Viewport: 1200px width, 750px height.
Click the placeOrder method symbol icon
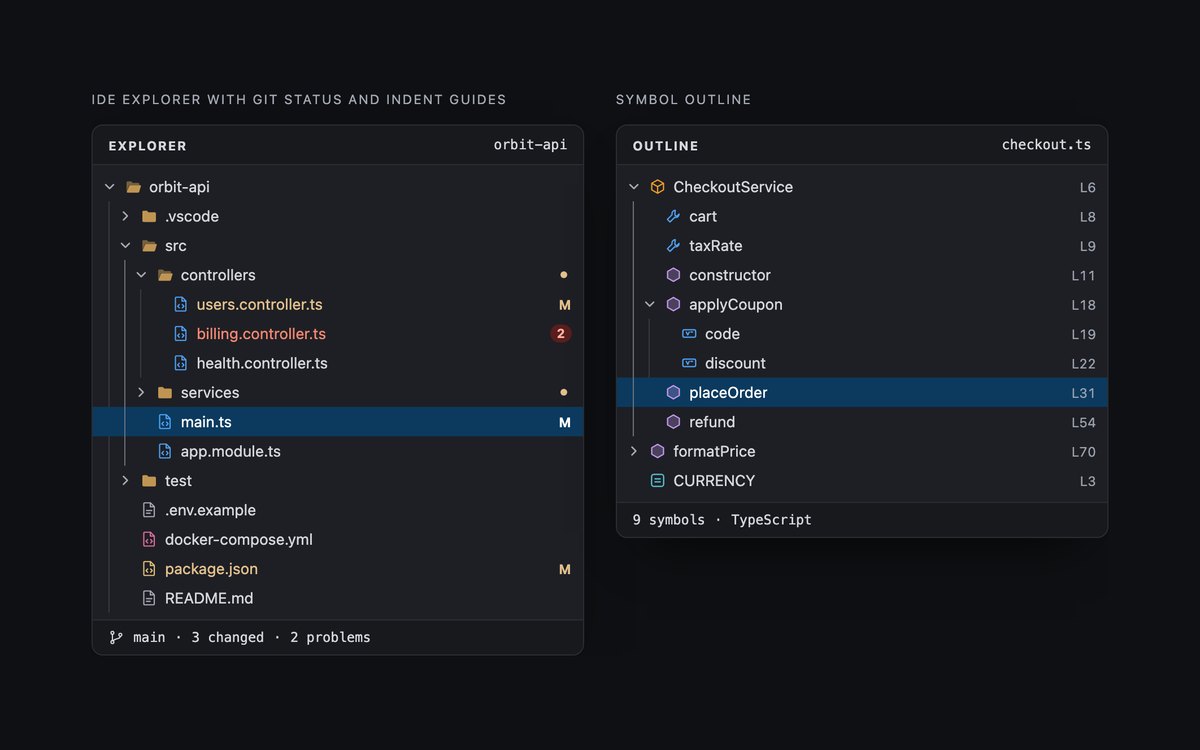click(673, 393)
